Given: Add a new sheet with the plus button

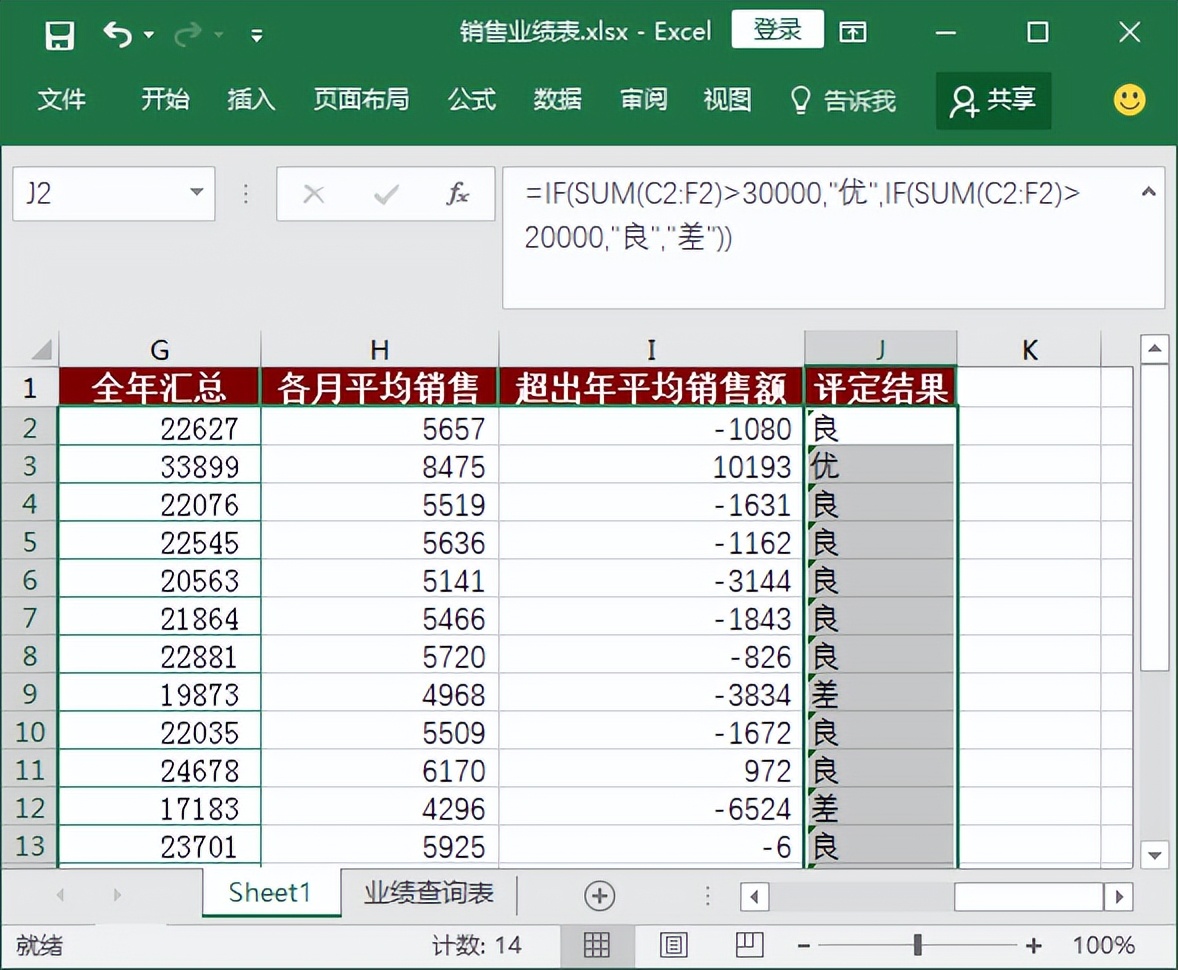Looking at the screenshot, I should (597, 895).
